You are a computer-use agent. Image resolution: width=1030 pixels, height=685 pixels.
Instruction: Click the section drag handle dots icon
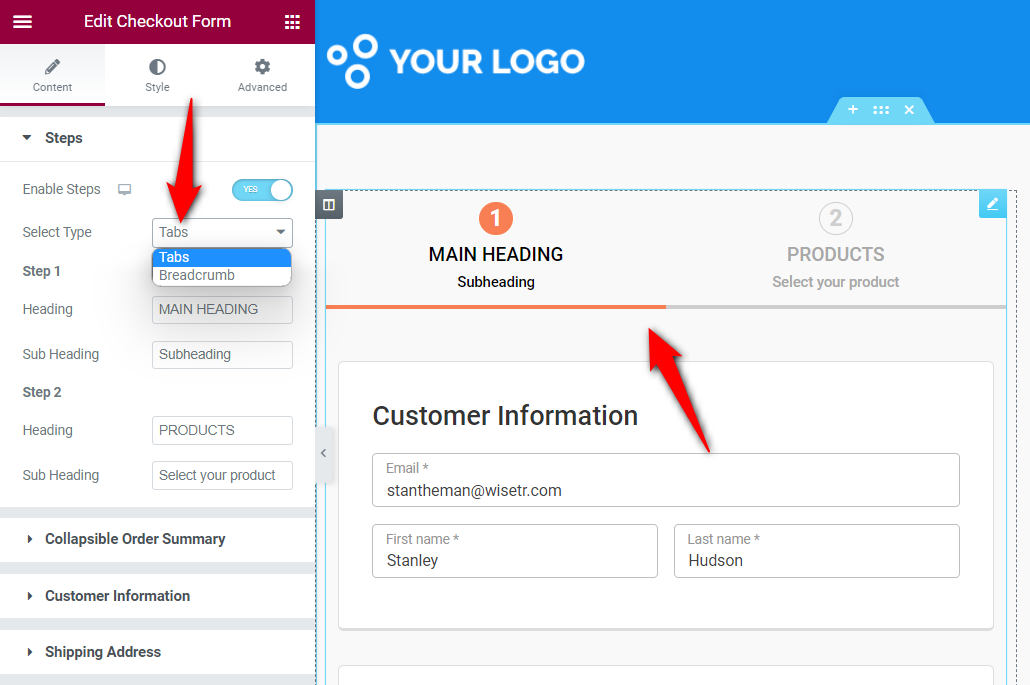[881, 110]
